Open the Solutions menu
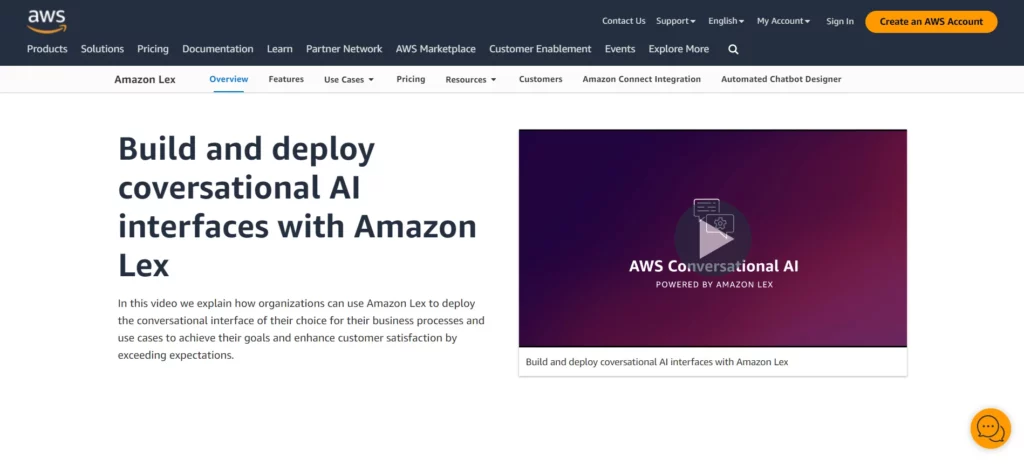This screenshot has height=465, width=1024. [x=102, y=49]
